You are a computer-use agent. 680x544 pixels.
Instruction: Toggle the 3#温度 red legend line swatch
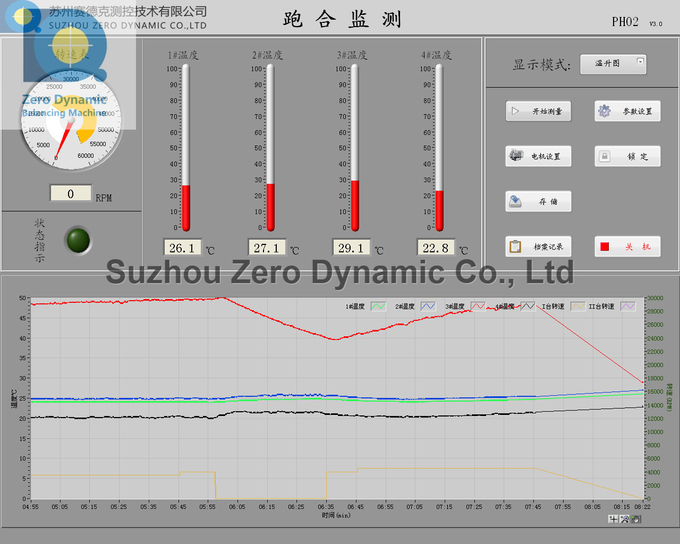(x=477, y=307)
